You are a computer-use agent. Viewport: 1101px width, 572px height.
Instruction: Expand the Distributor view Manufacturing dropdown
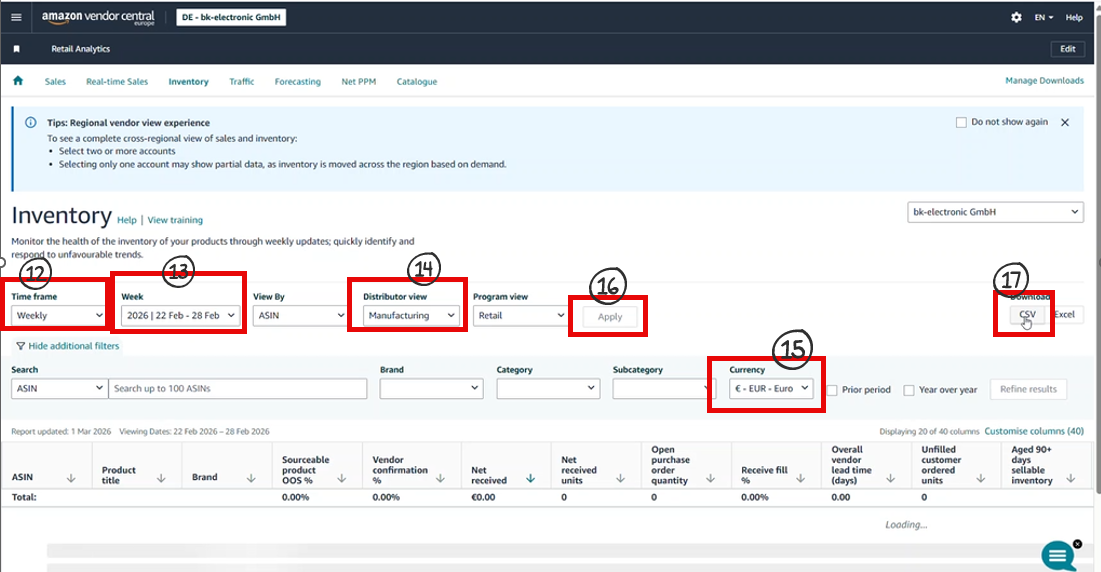tap(411, 315)
